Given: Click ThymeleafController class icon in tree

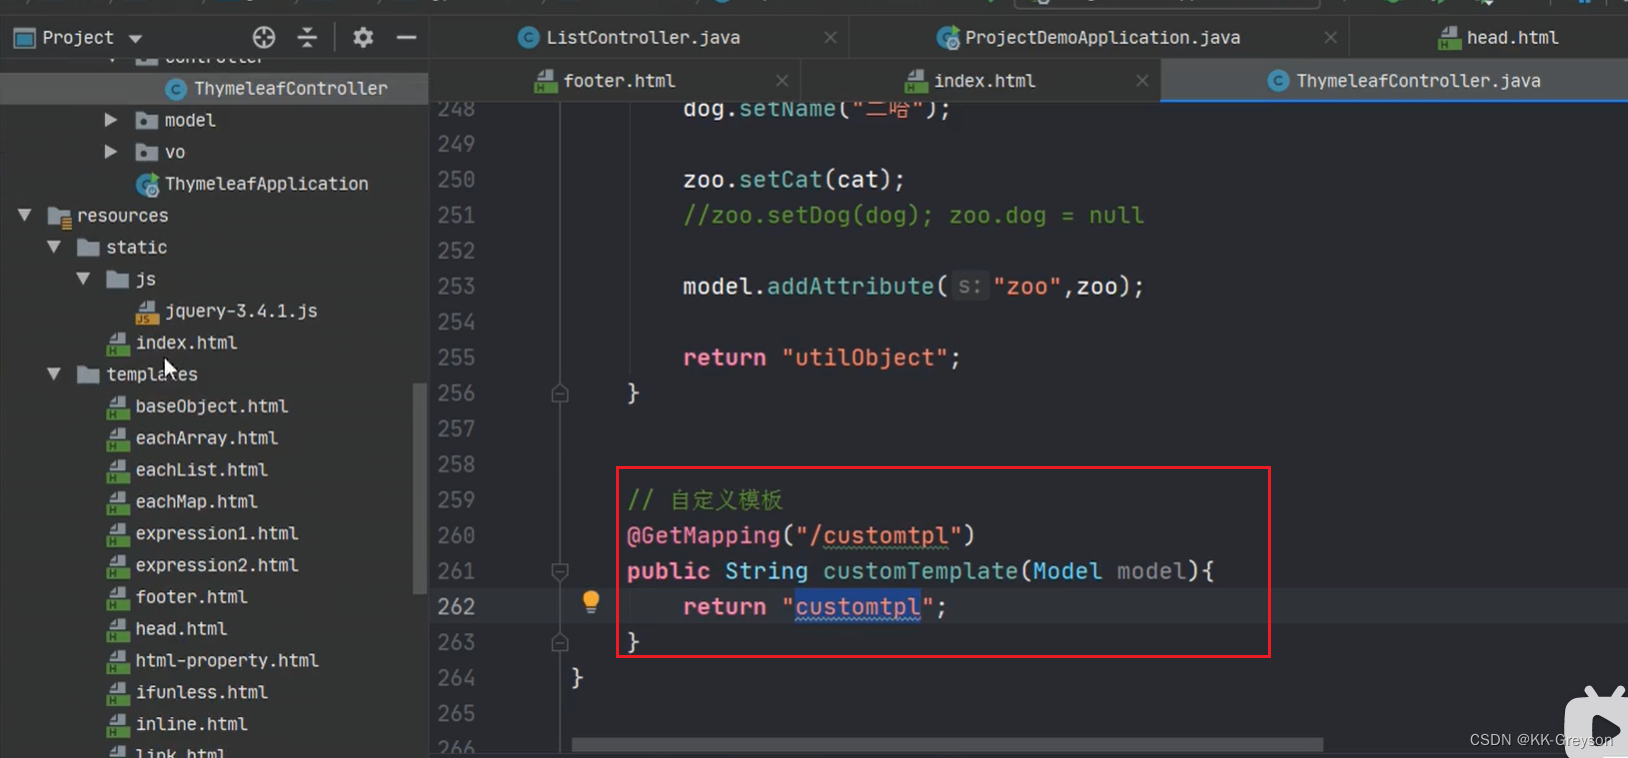Looking at the screenshot, I should tap(176, 89).
